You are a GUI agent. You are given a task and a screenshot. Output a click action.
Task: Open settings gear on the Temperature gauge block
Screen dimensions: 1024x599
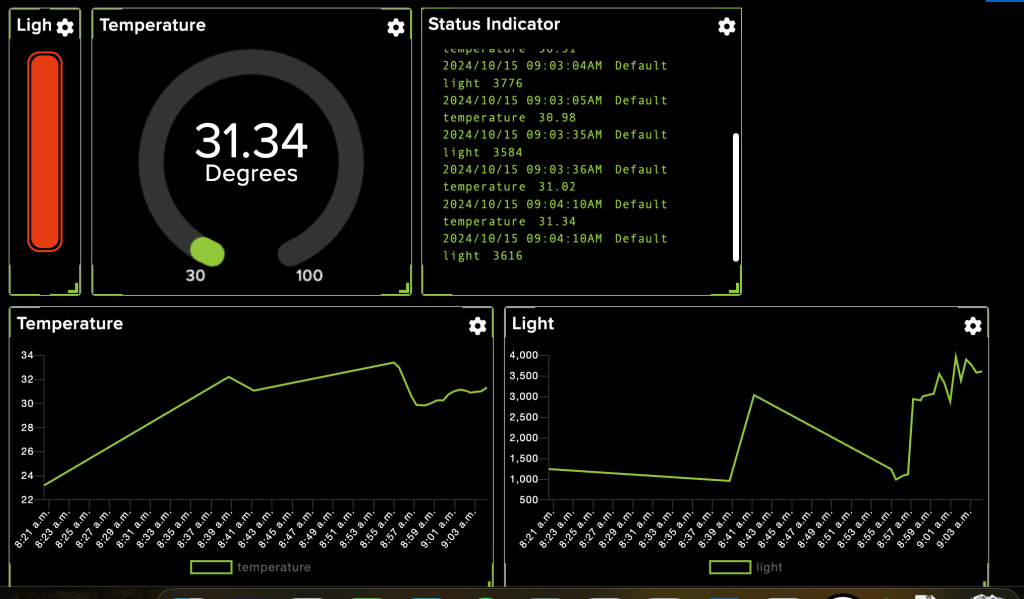point(395,27)
